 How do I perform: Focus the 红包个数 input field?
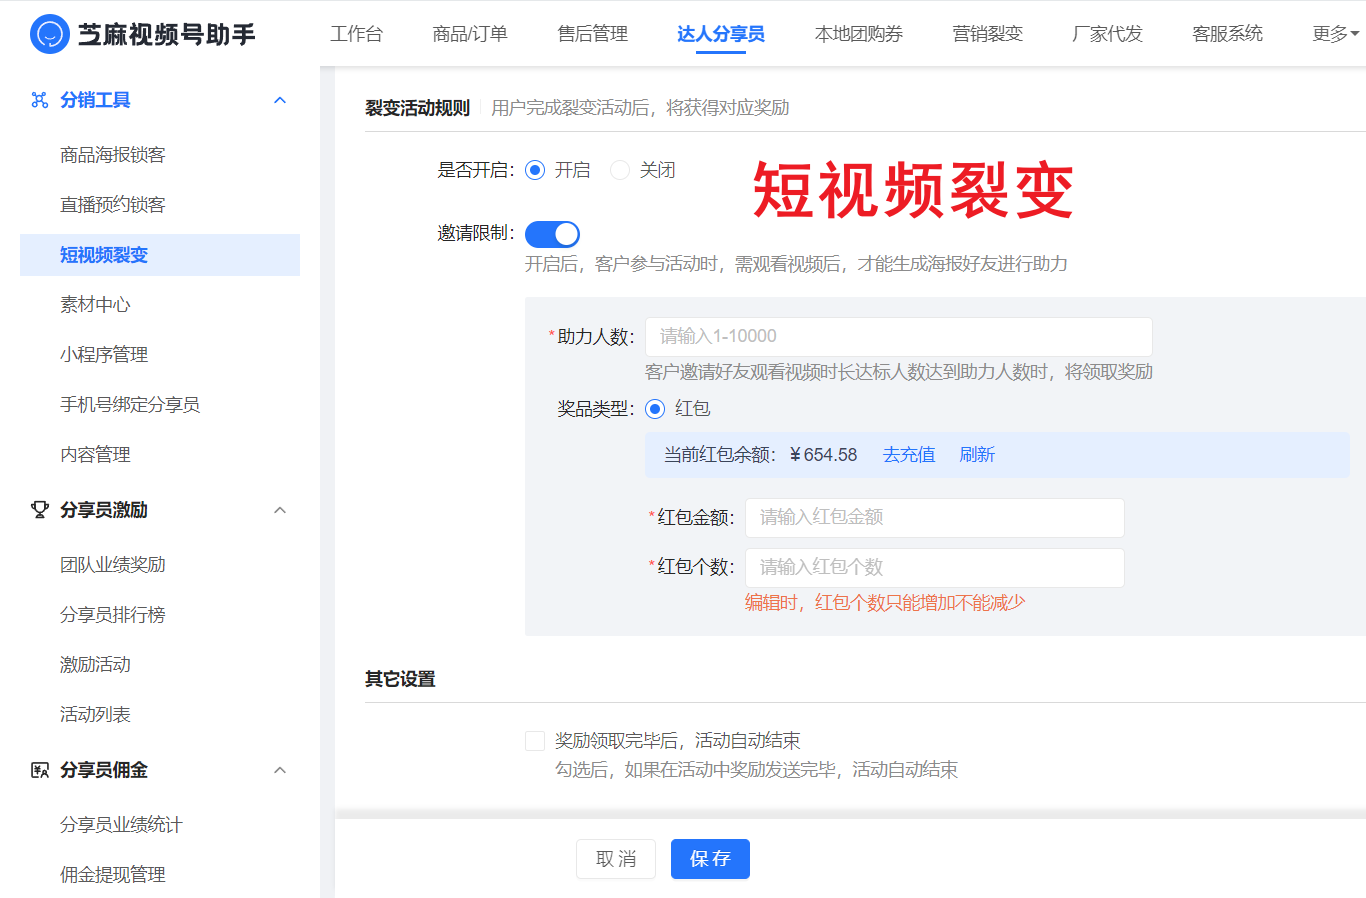tap(935, 568)
